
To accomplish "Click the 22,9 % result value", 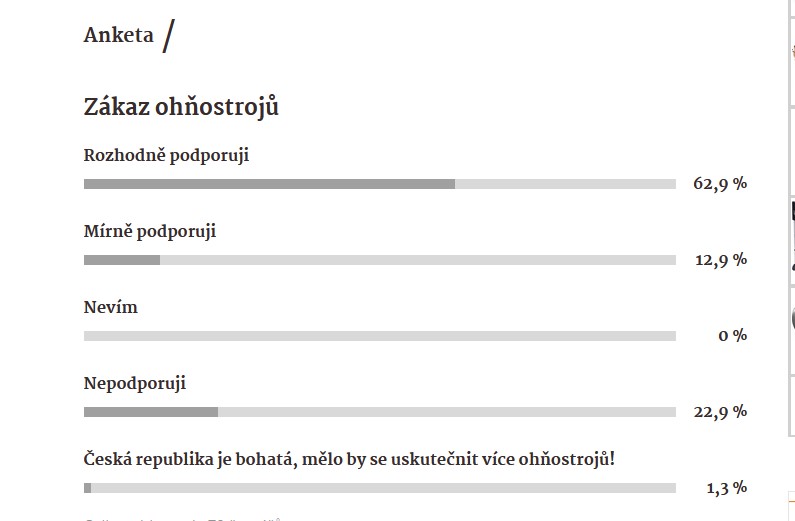I will pos(720,412).
